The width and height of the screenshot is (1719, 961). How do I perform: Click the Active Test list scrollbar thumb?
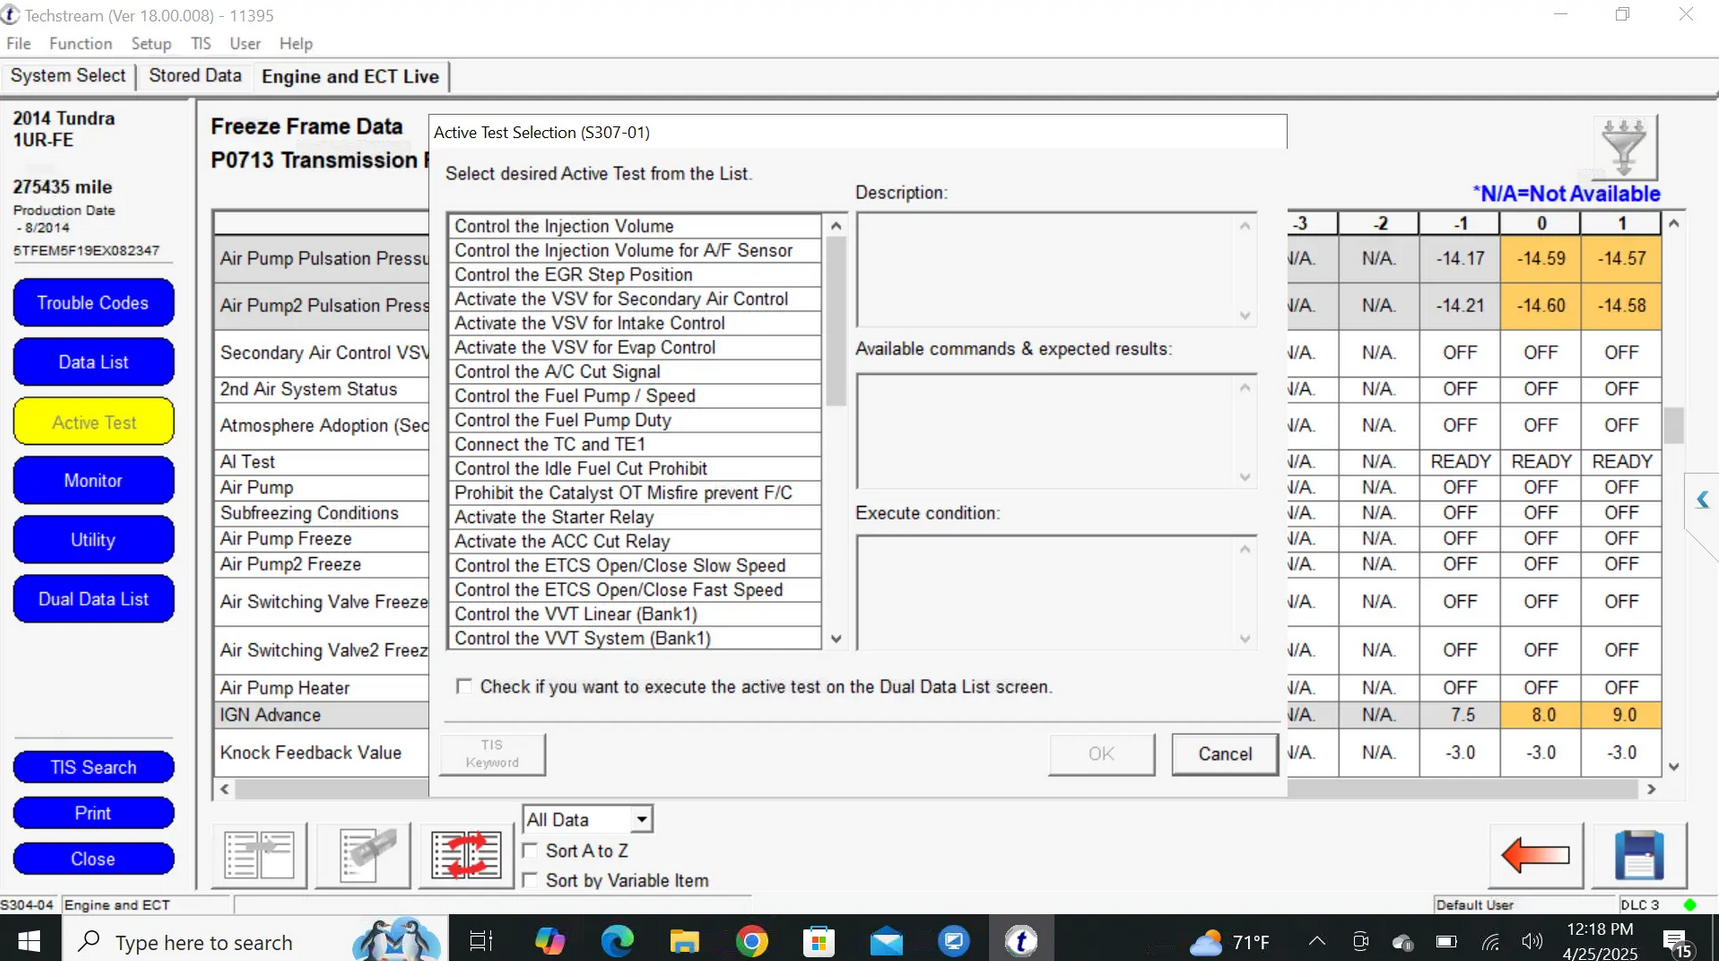(x=836, y=322)
